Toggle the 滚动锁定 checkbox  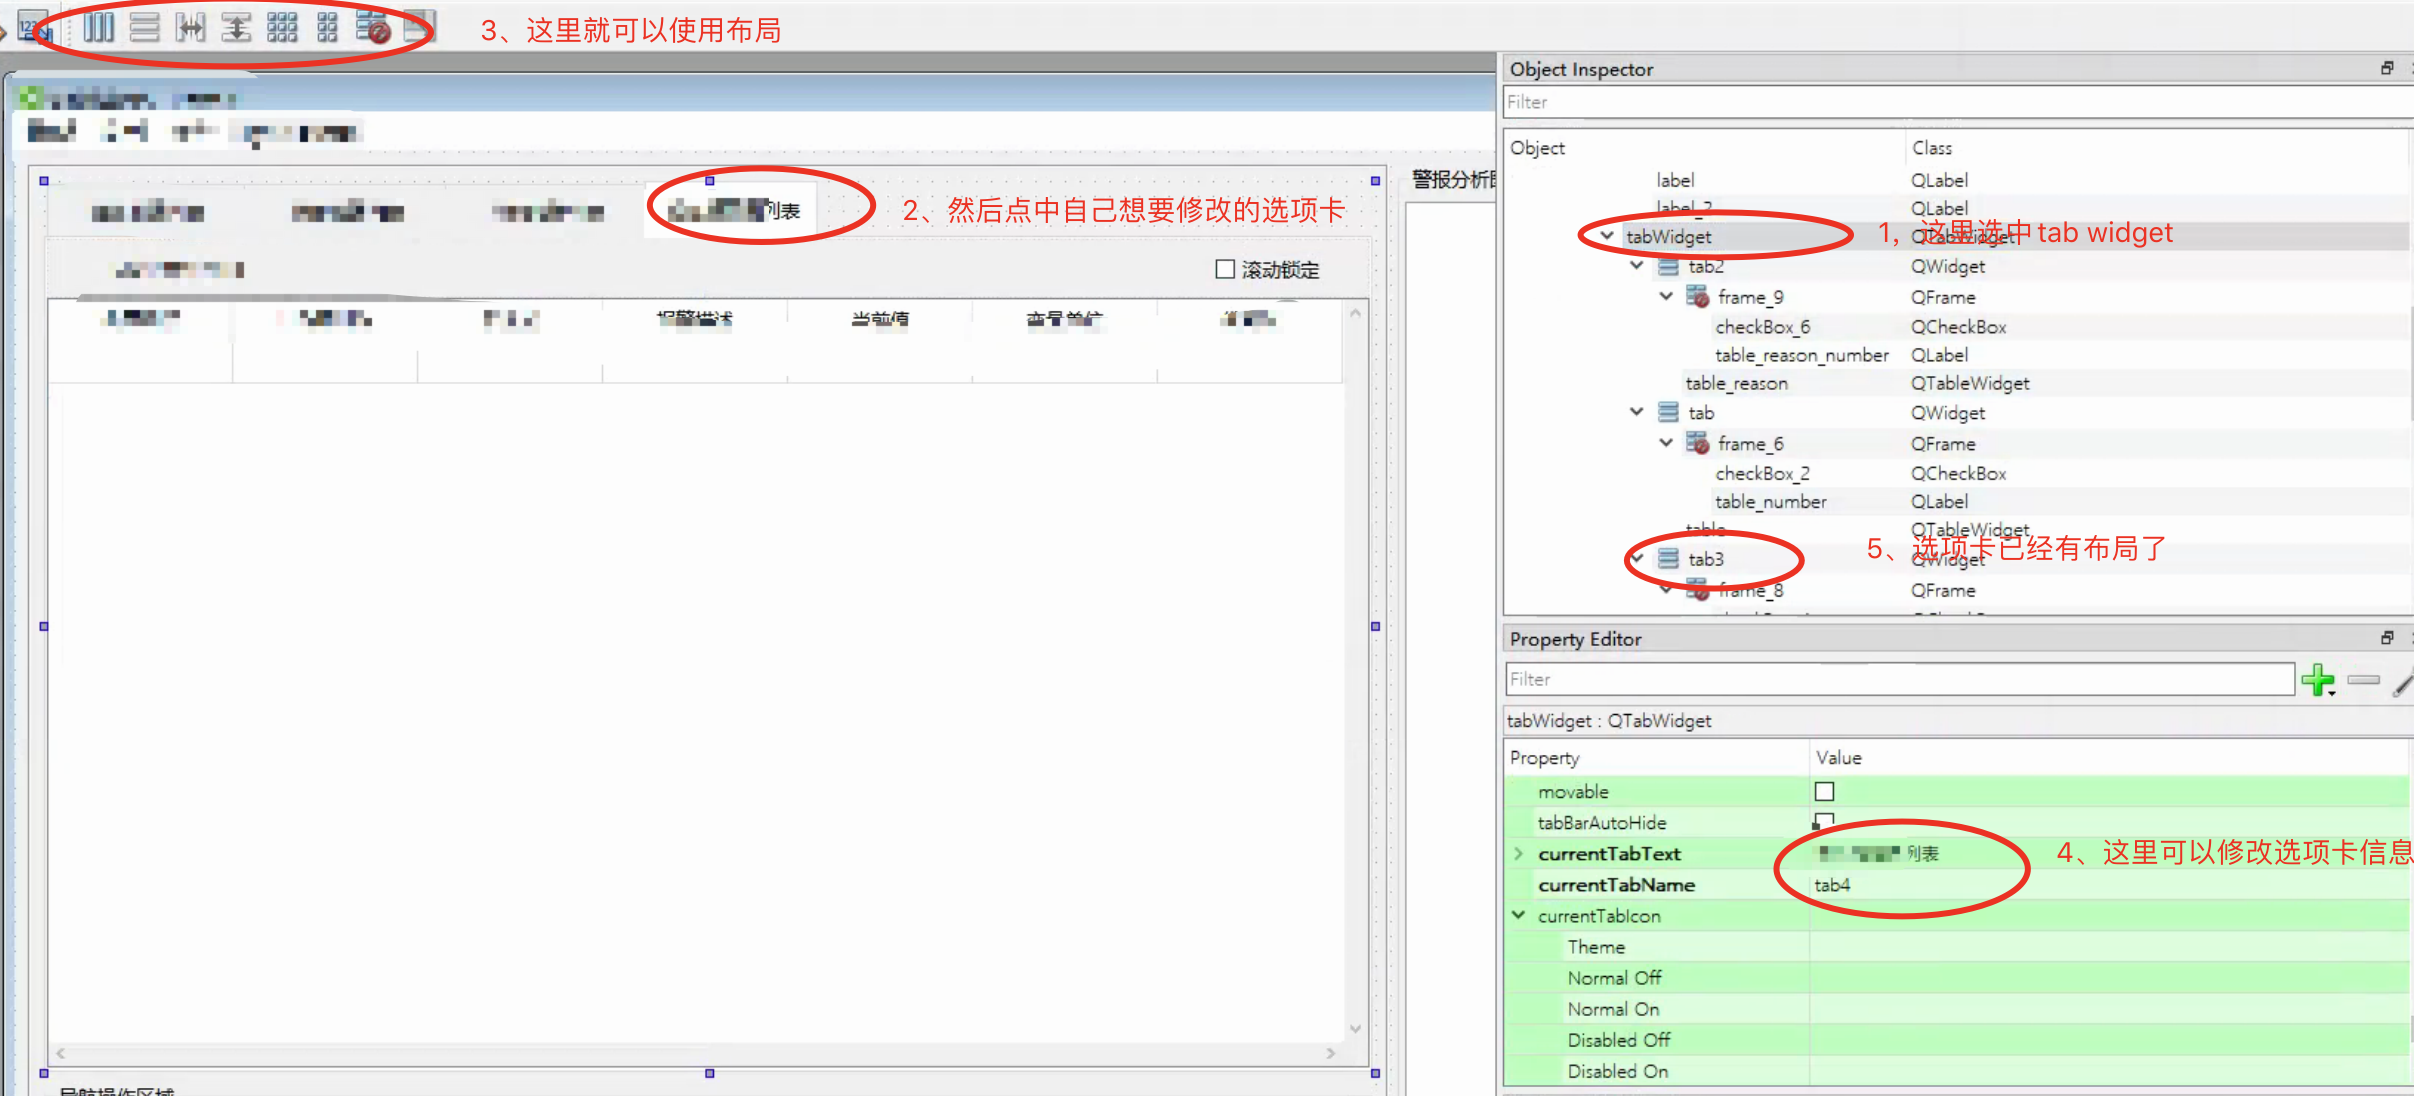1225,269
